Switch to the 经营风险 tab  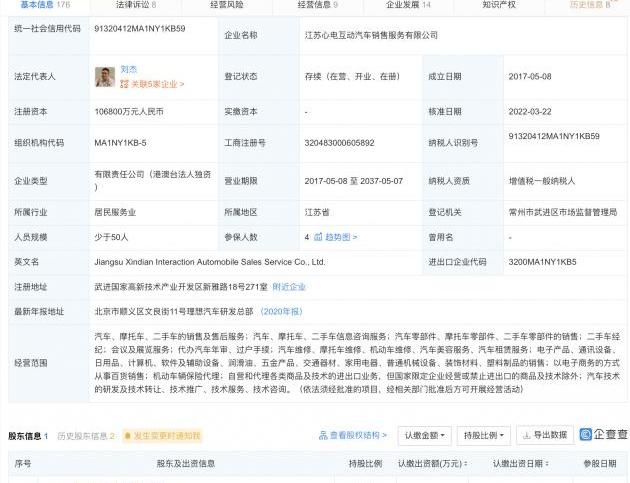[x=227, y=5]
